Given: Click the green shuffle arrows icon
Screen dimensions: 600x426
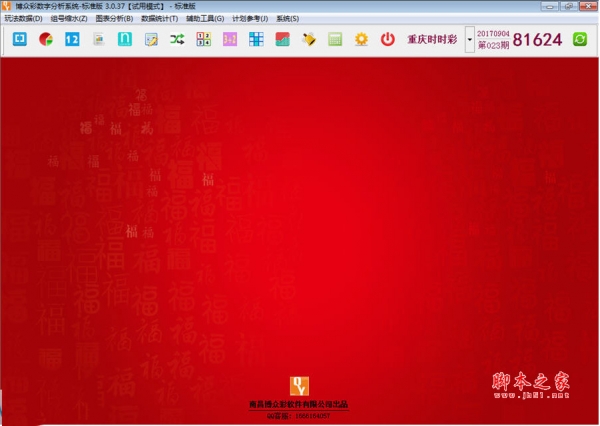Looking at the screenshot, I should pyautogui.click(x=177, y=39).
